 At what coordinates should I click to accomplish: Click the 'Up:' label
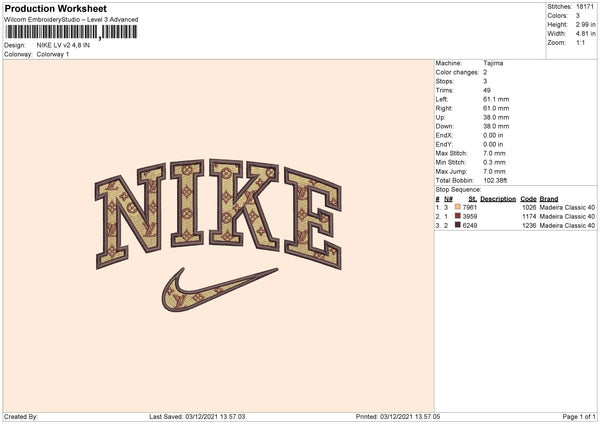[440, 117]
